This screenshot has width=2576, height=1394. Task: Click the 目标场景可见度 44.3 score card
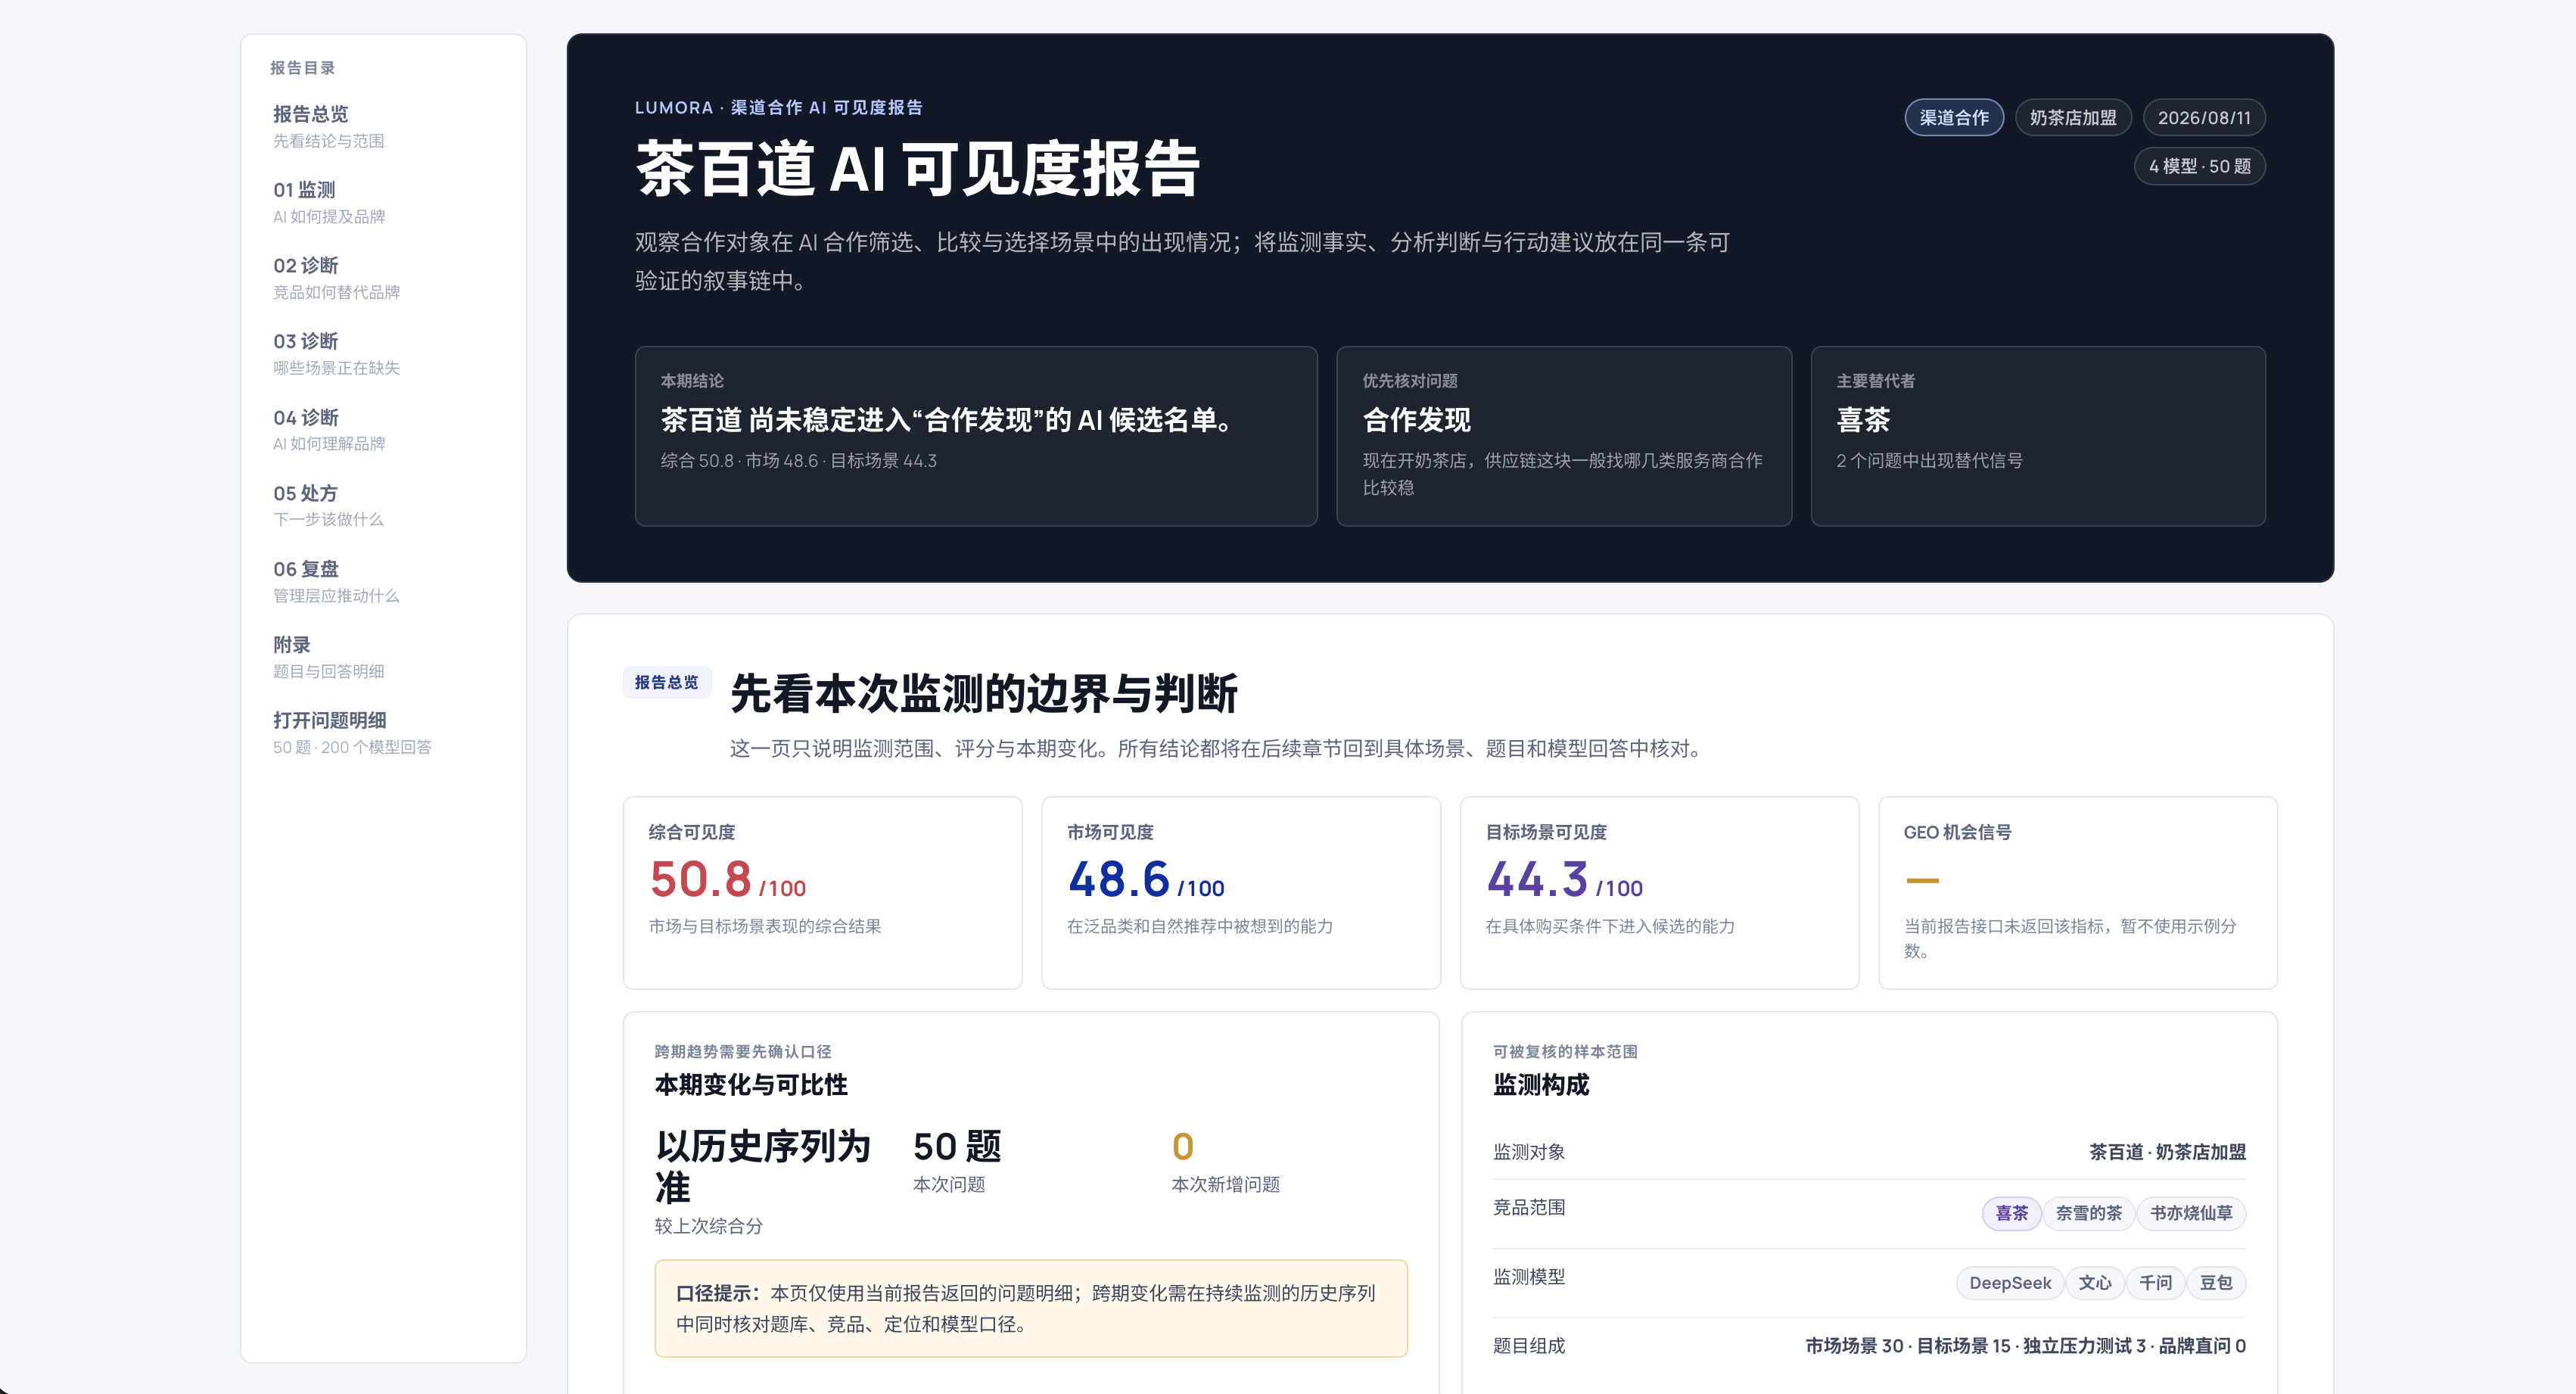(1659, 893)
